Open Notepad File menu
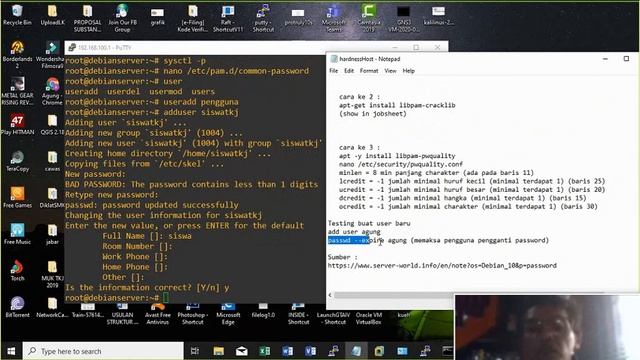The height and width of the screenshot is (360, 640). (x=333, y=71)
